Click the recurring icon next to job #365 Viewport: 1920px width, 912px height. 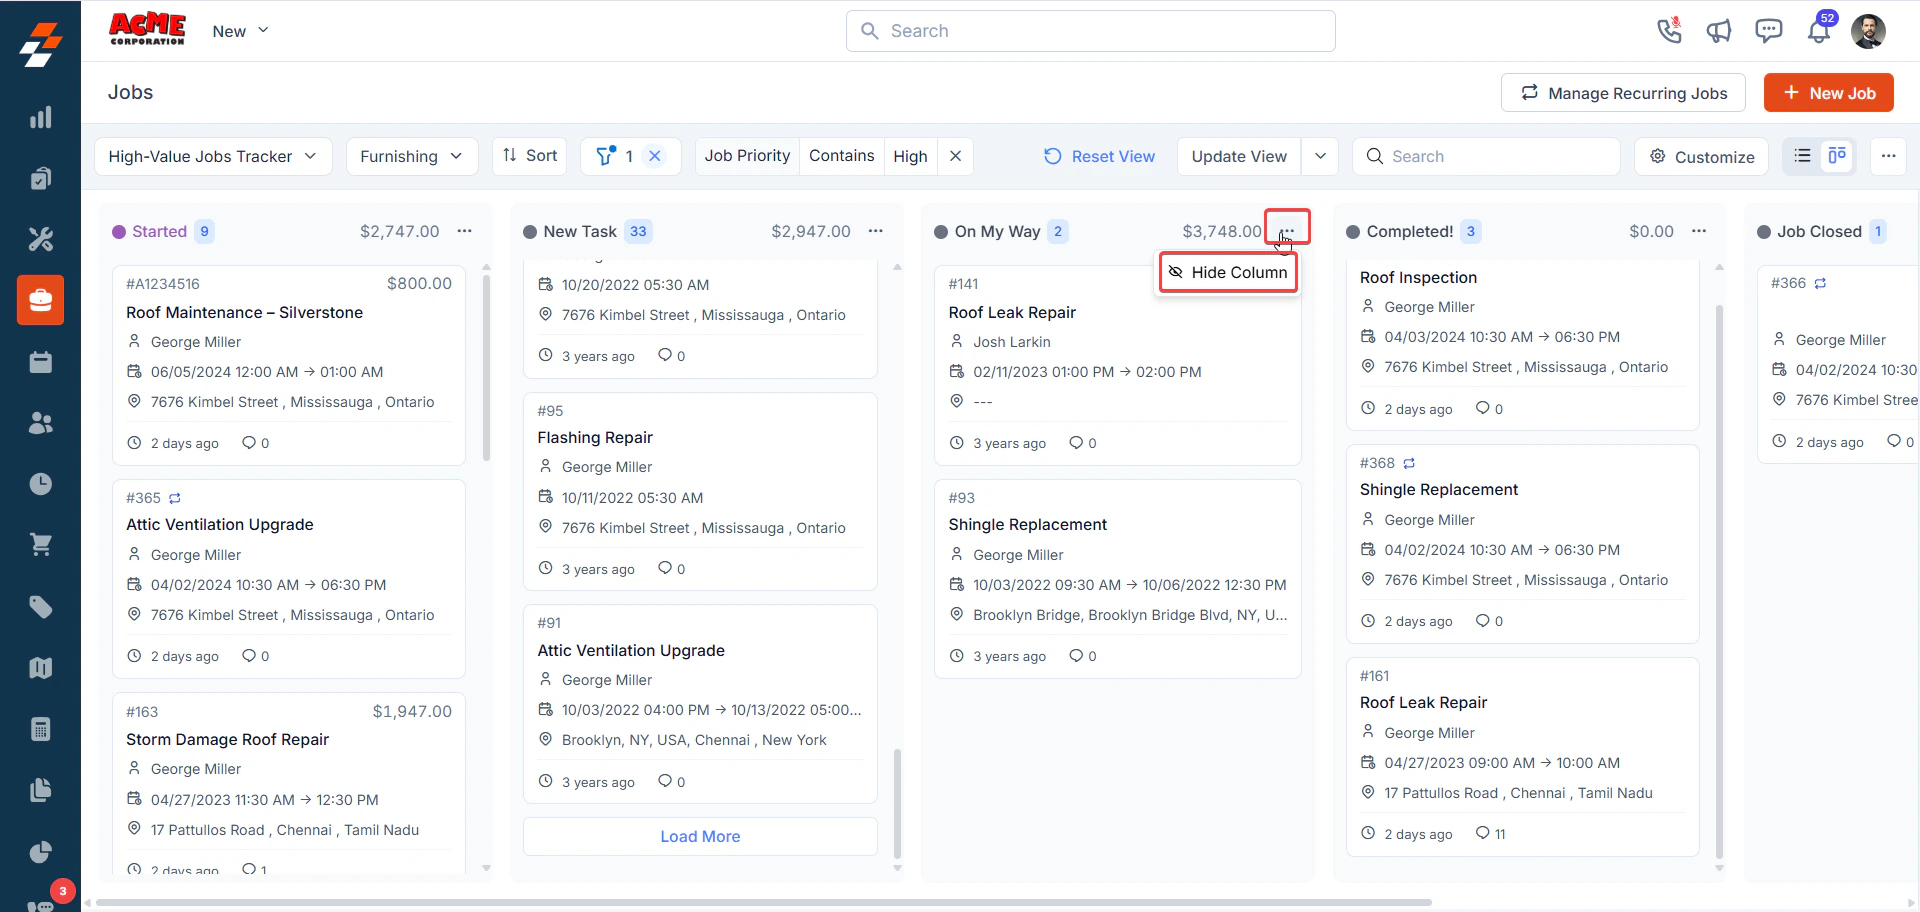175,498
